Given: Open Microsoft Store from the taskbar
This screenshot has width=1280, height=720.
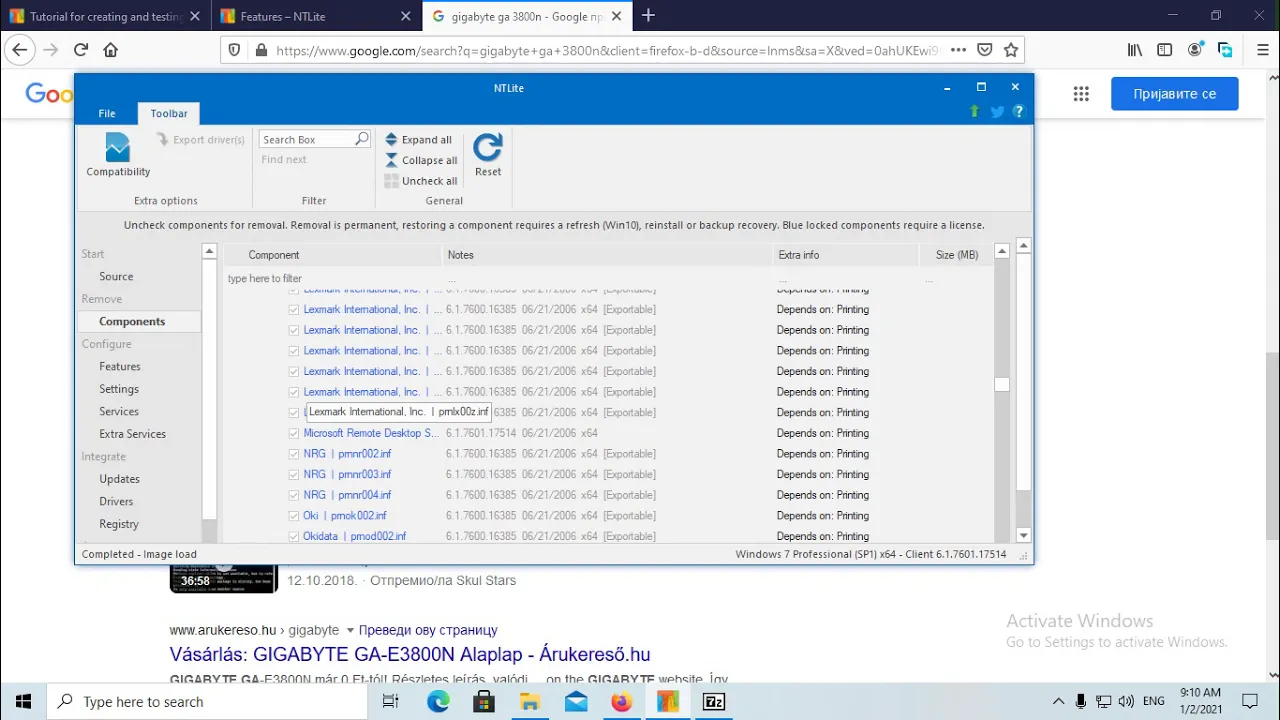Looking at the screenshot, I should [x=484, y=702].
